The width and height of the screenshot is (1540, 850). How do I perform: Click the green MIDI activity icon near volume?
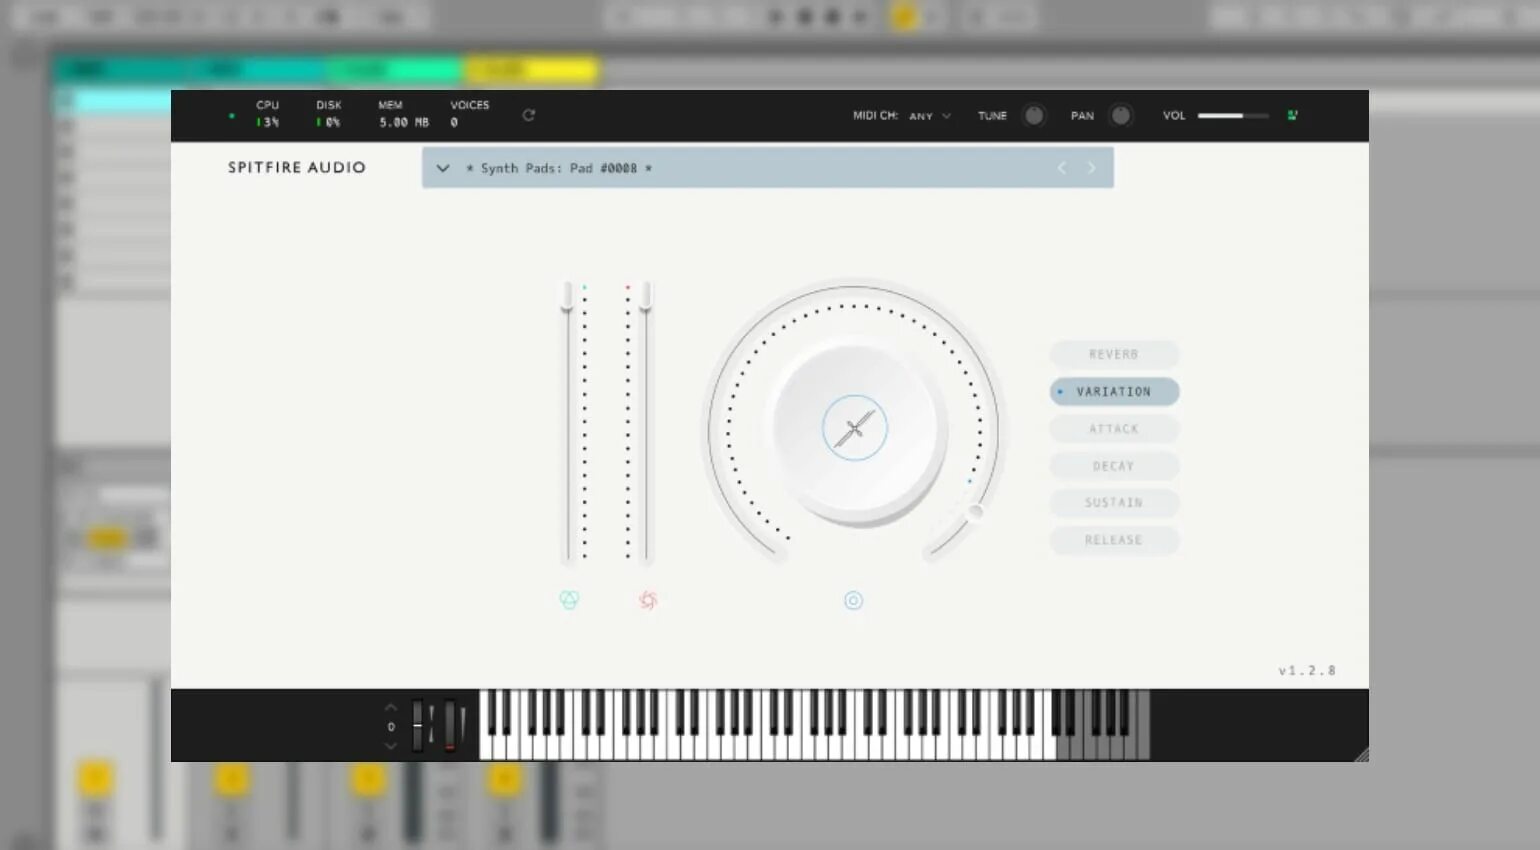point(1292,115)
